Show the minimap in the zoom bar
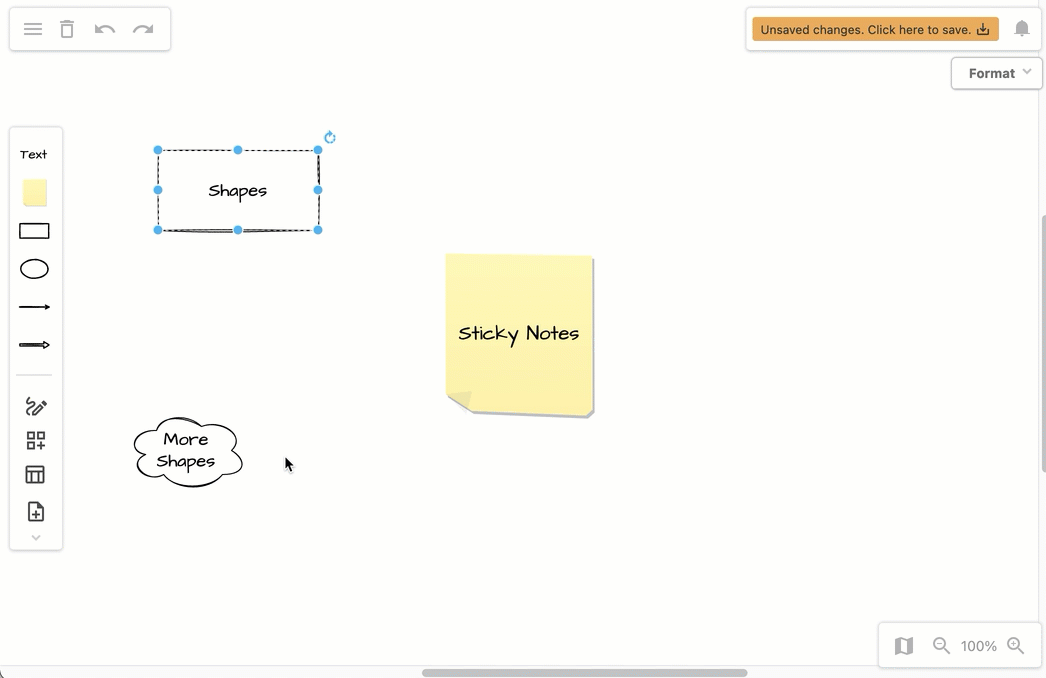Screen dimensions: 1046x678 point(902,645)
